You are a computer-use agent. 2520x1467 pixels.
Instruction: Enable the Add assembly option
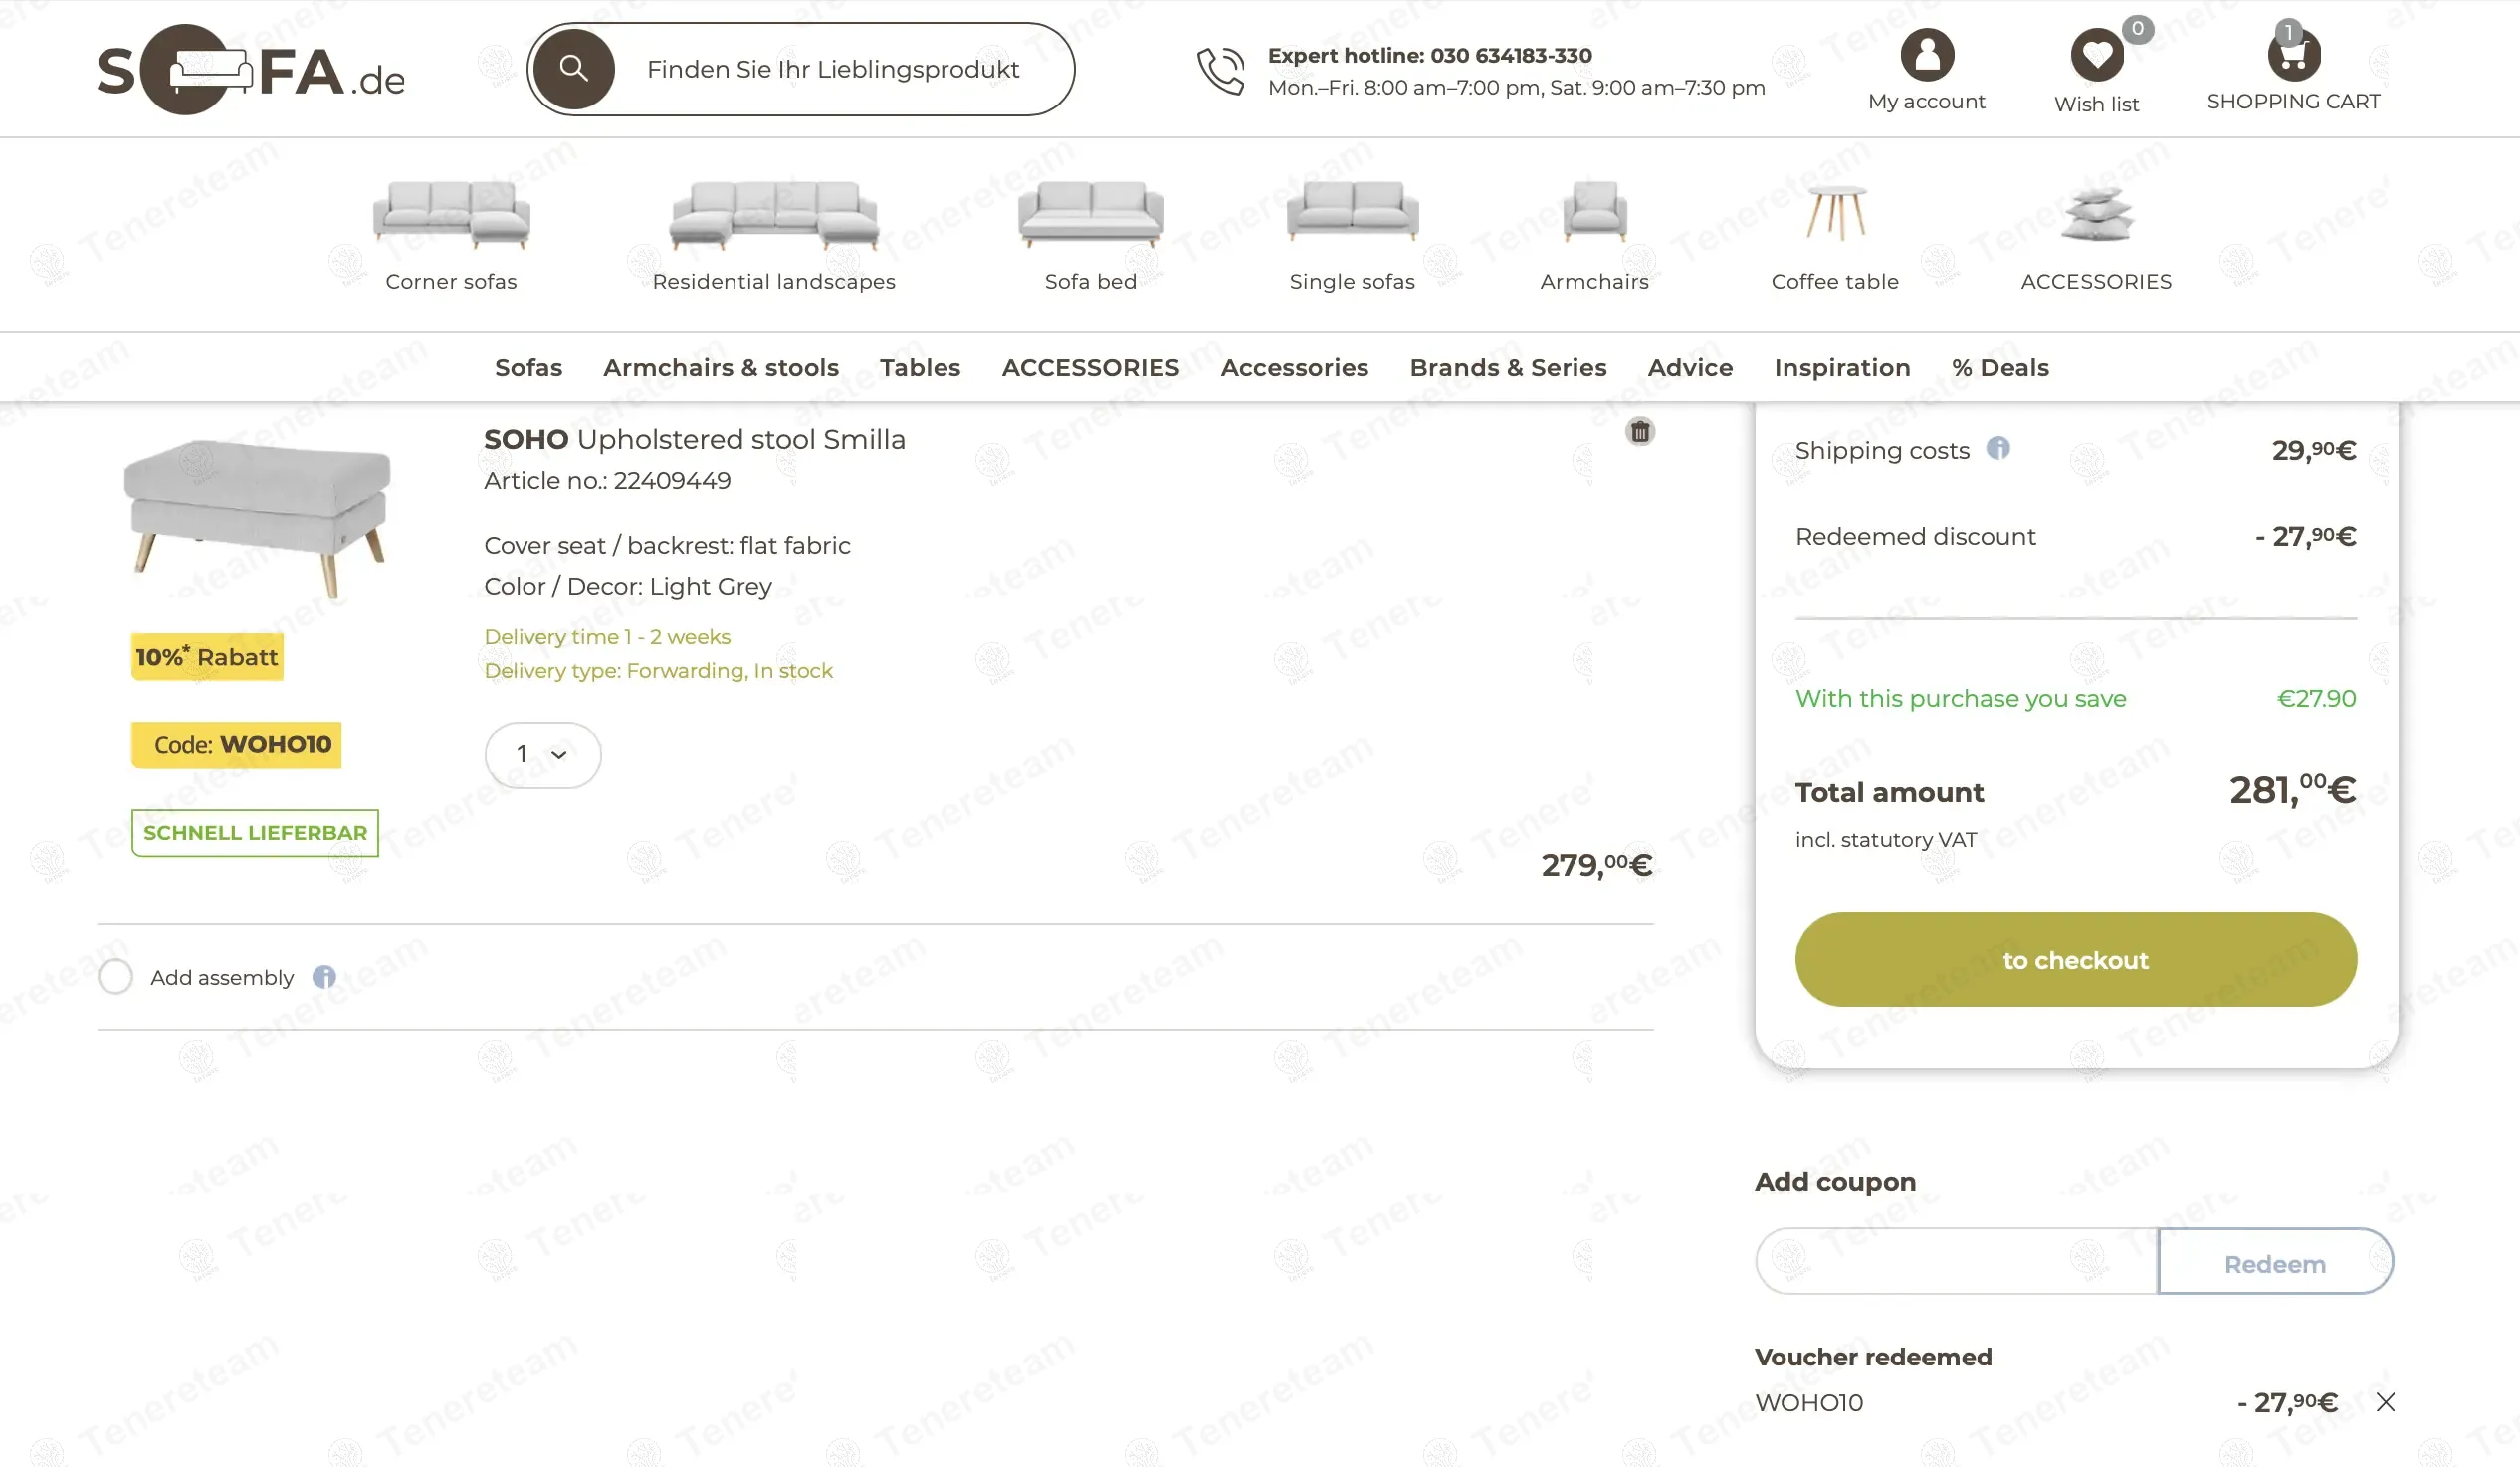pyautogui.click(x=116, y=977)
